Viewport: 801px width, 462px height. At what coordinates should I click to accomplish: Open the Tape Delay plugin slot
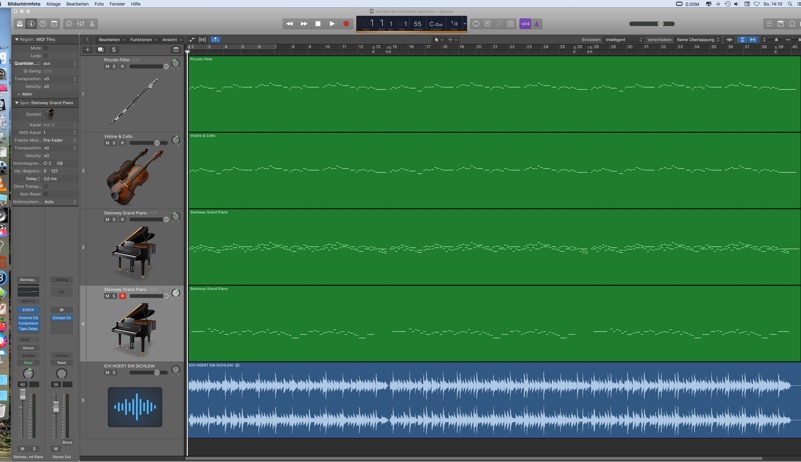(x=28, y=329)
